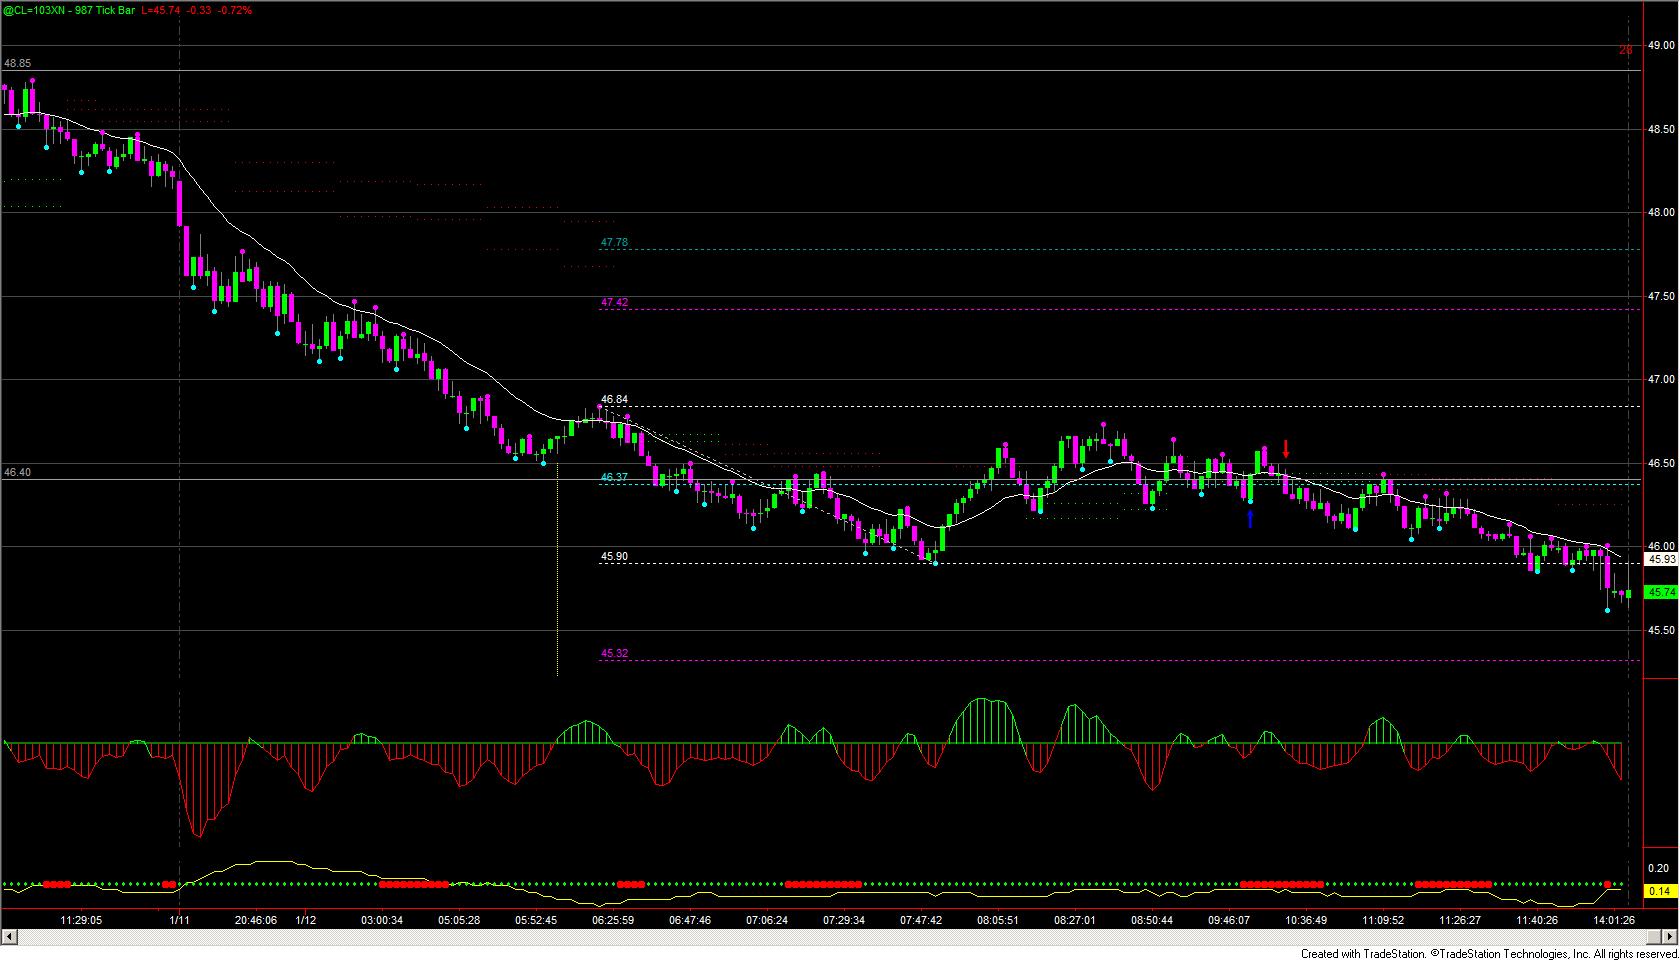Click the 45.50 price axis label
1680x960 pixels.
point(1662,630)
